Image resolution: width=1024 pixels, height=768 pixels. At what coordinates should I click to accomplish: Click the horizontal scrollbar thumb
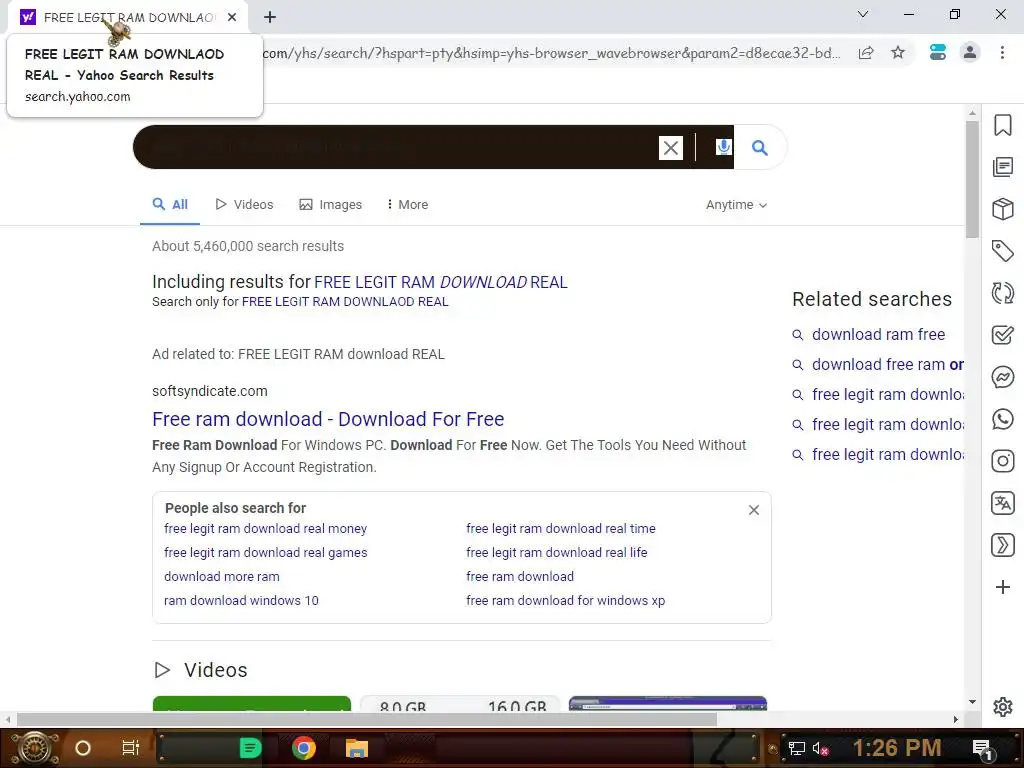click(x=367, y=719)
